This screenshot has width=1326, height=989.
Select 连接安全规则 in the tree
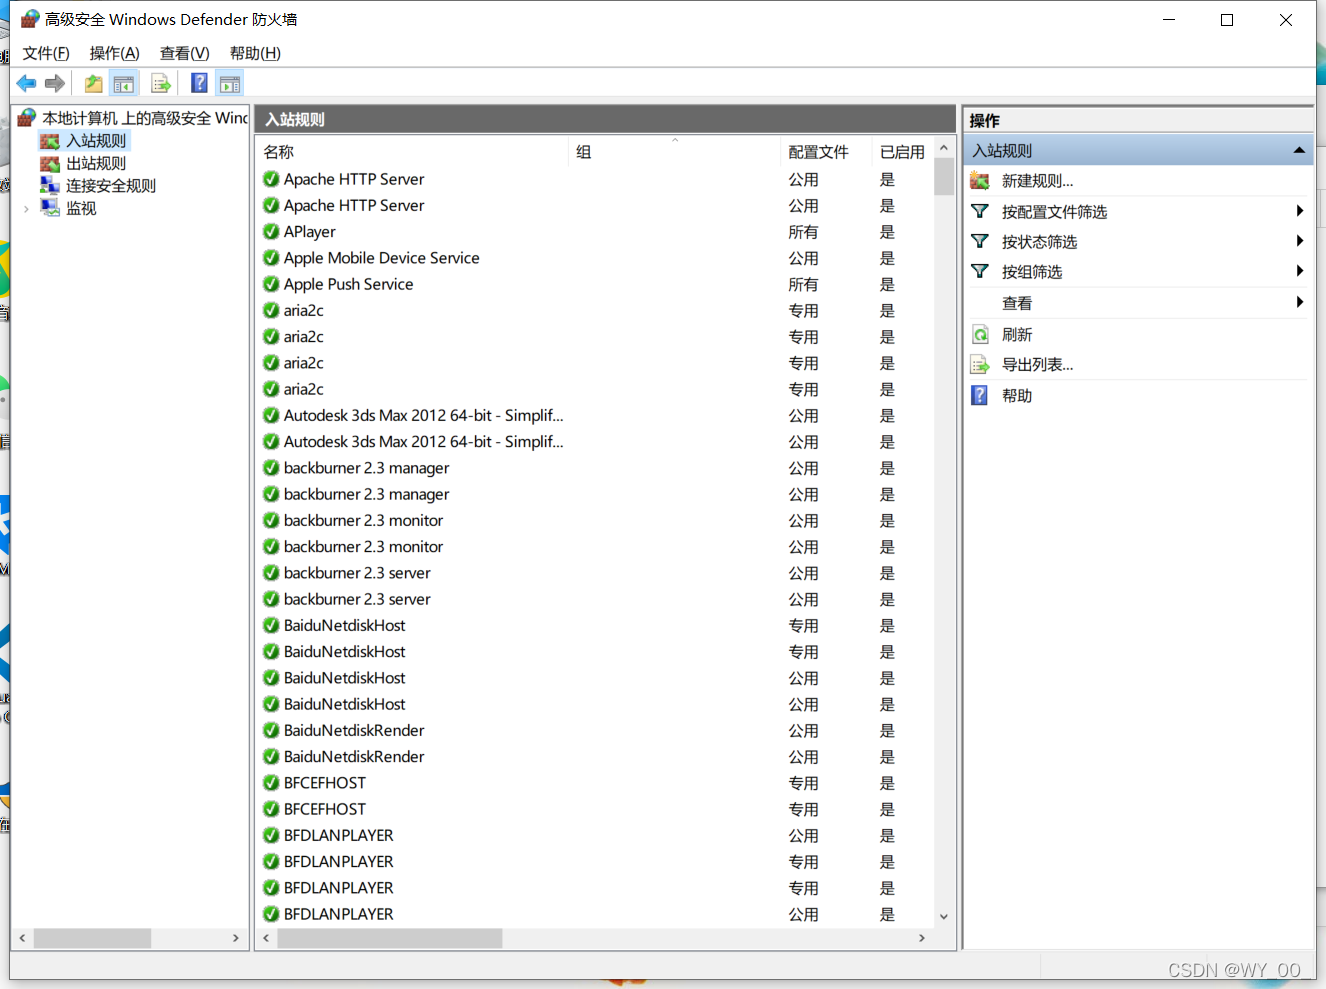111,185
